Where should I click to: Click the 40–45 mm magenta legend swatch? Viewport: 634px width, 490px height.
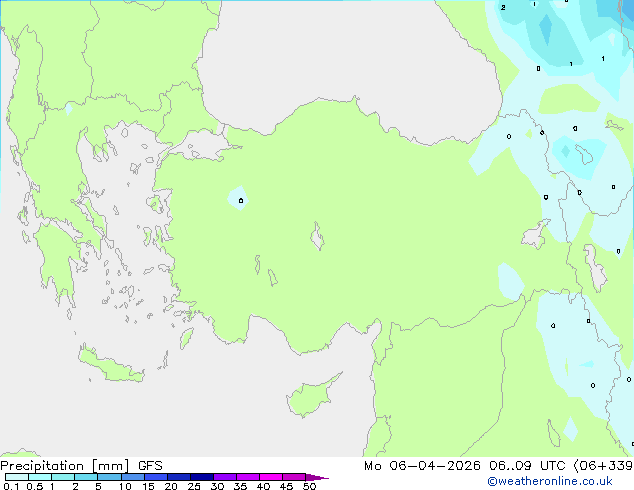click(x=271, y=477)
